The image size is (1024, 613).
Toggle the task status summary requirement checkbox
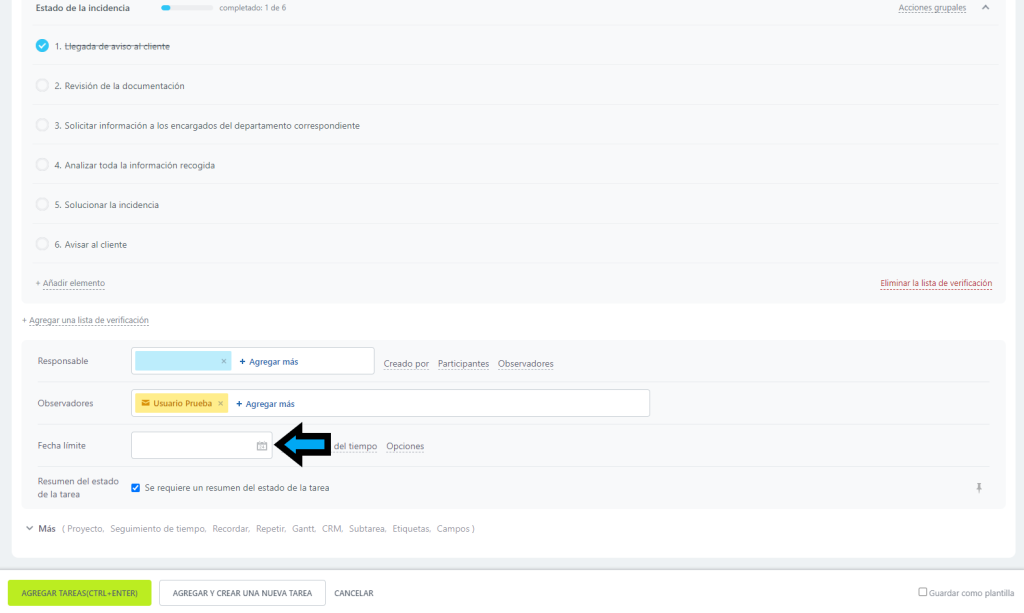[136, 488]
